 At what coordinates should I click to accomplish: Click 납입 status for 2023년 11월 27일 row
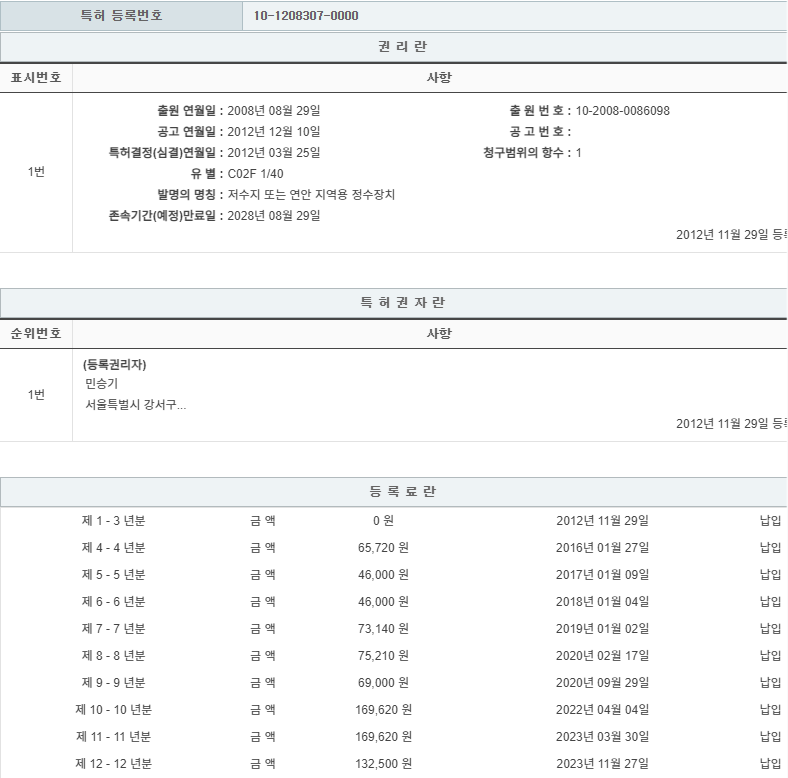coord(770,764)
